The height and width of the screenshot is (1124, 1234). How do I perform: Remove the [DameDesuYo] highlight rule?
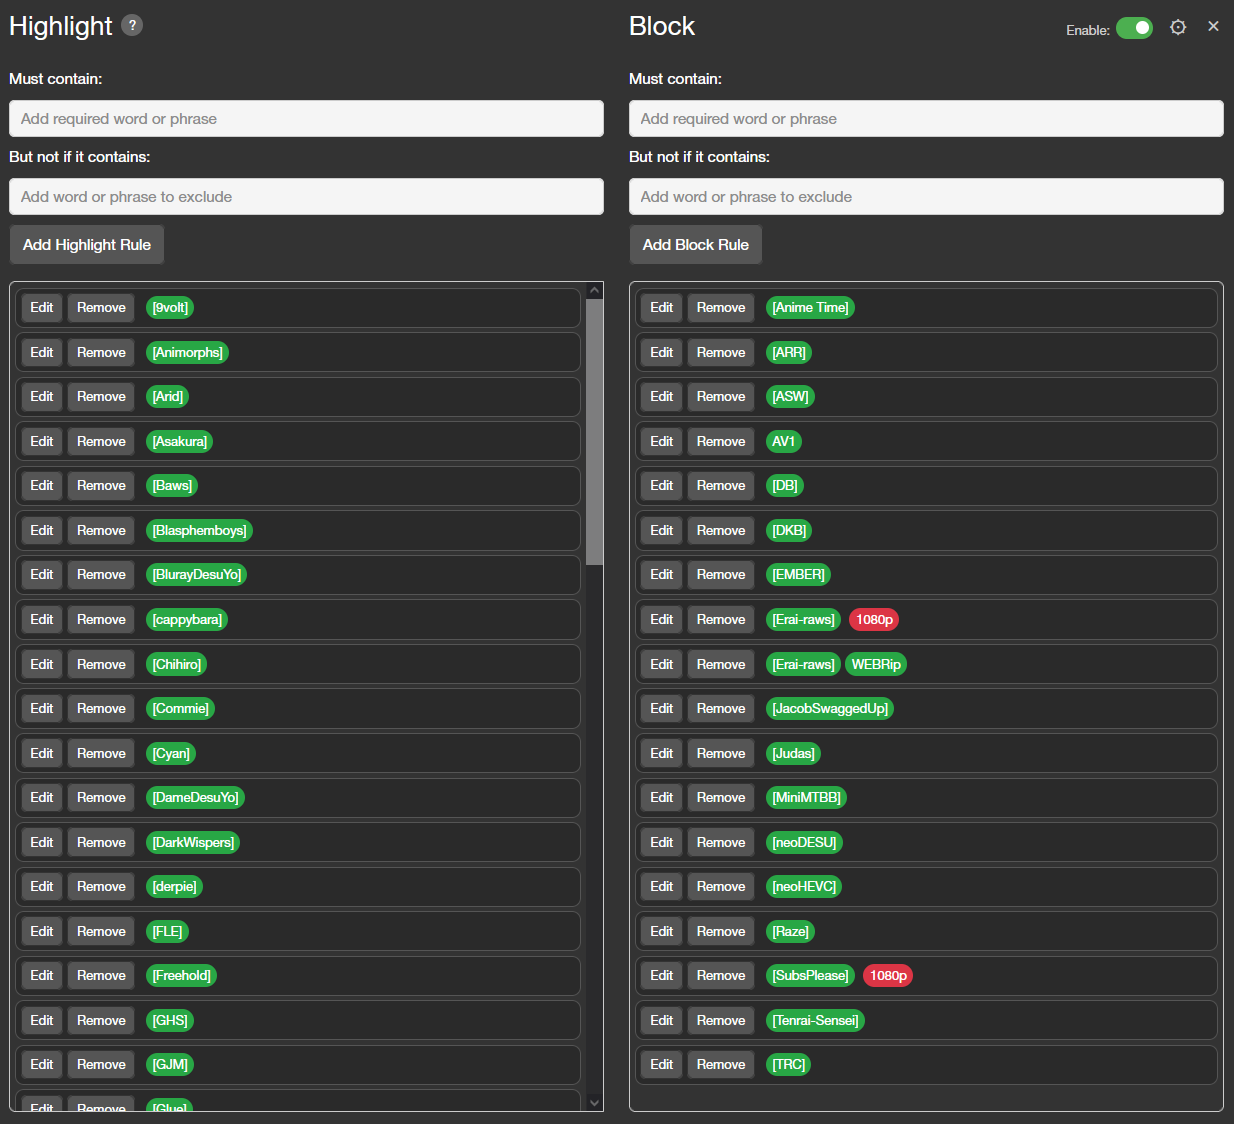pyautogui.click(x=101, y=797)
